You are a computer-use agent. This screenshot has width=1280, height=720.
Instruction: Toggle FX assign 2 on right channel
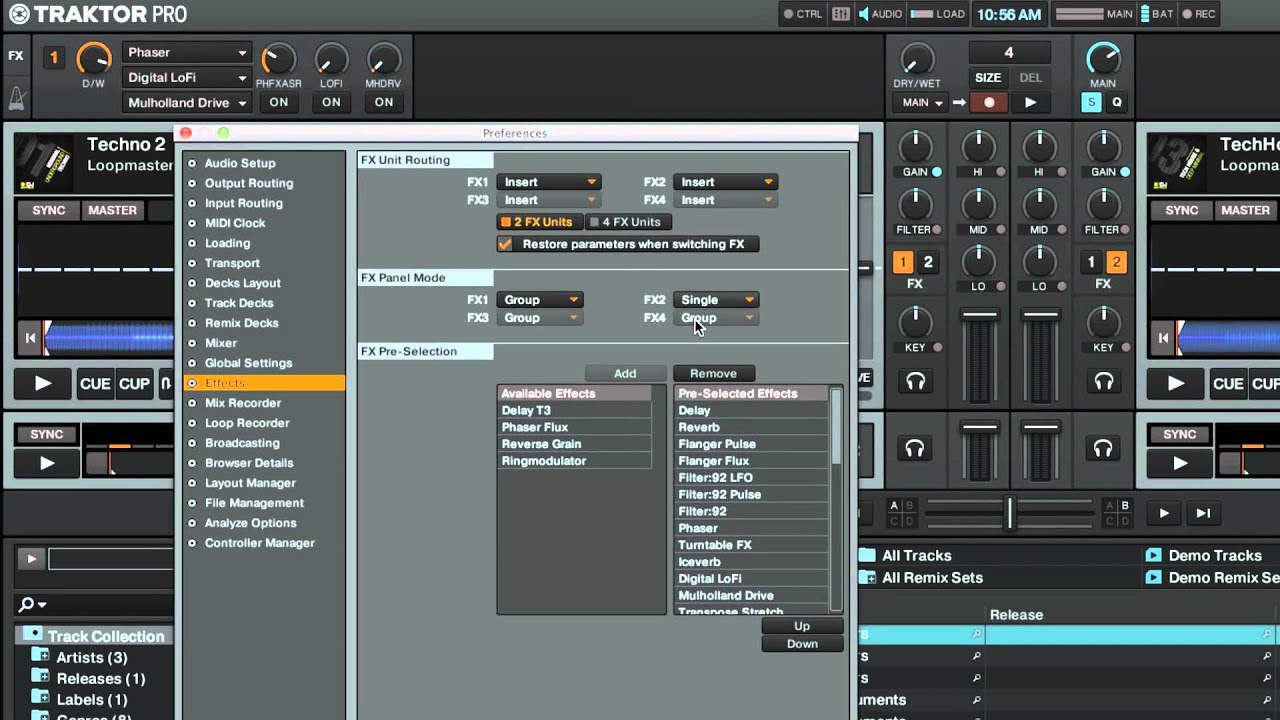(x=1116, y=262)
